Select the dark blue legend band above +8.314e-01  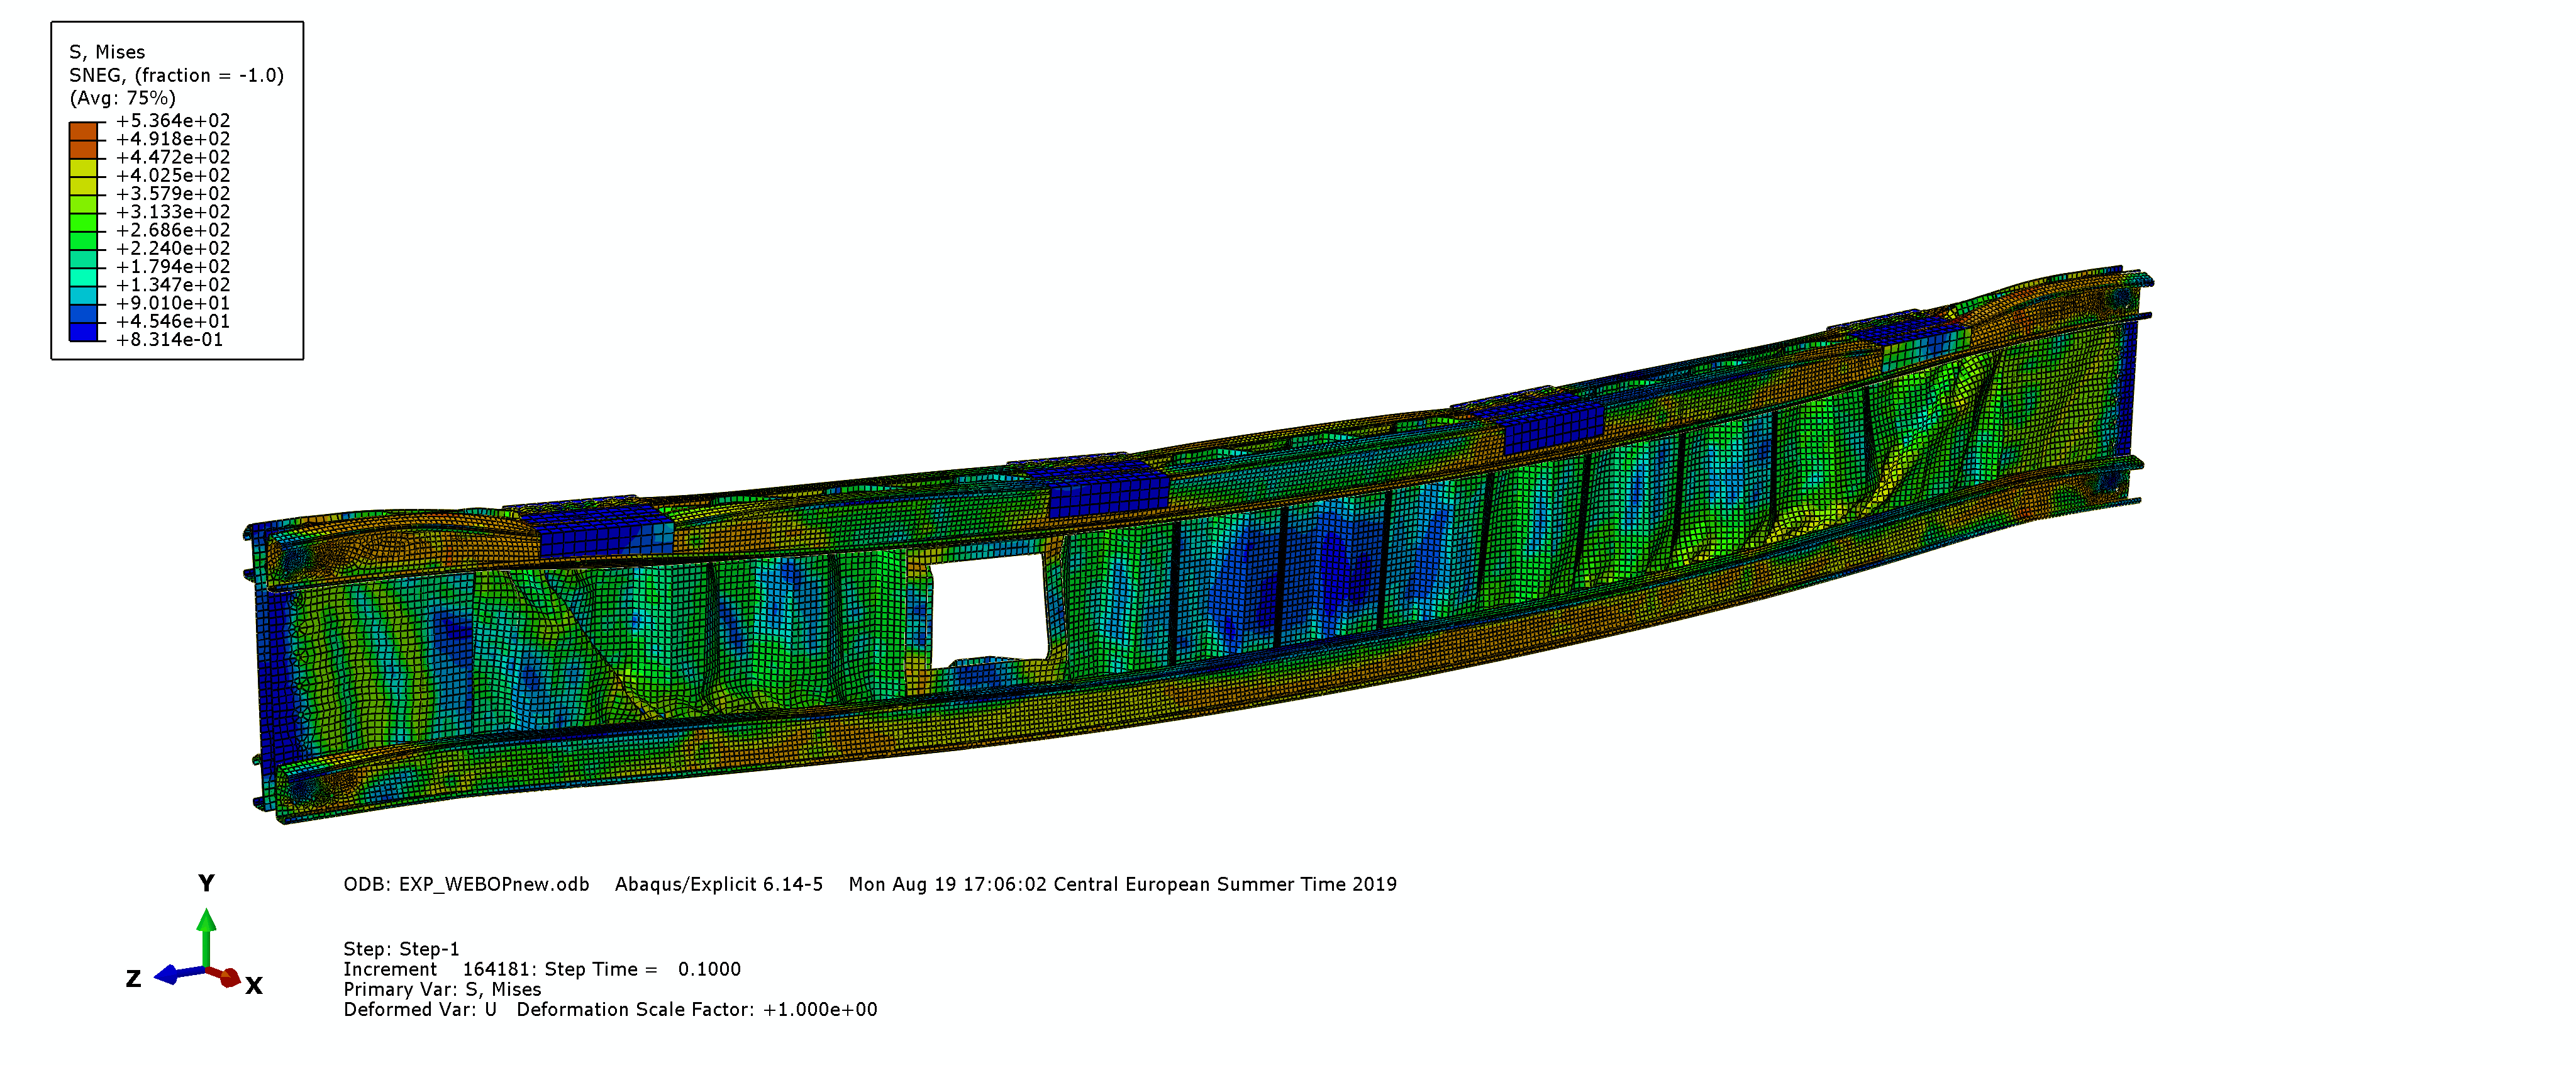83,332
